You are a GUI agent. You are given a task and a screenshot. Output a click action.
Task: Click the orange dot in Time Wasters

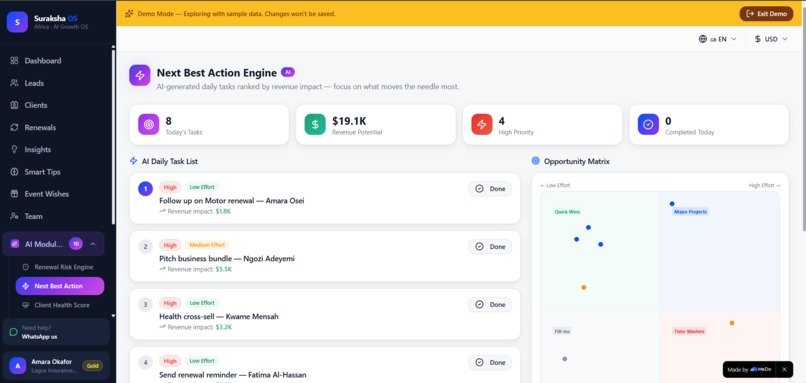point(732,323)
